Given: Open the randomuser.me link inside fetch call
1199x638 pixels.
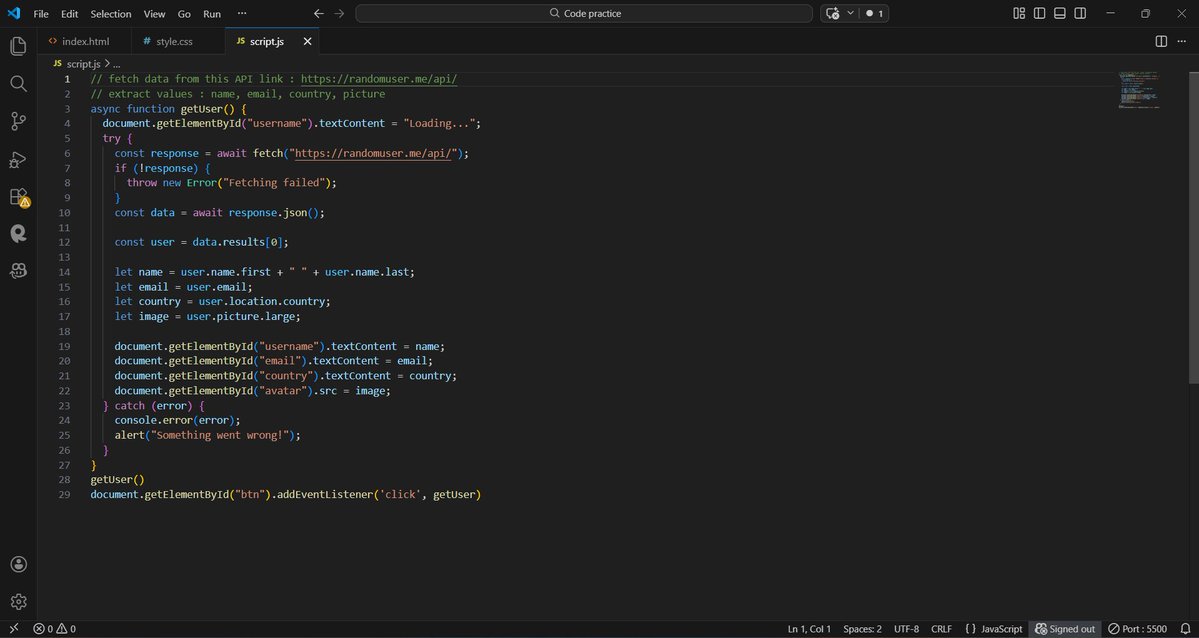Looking at the screenshot, I should 375,153.
